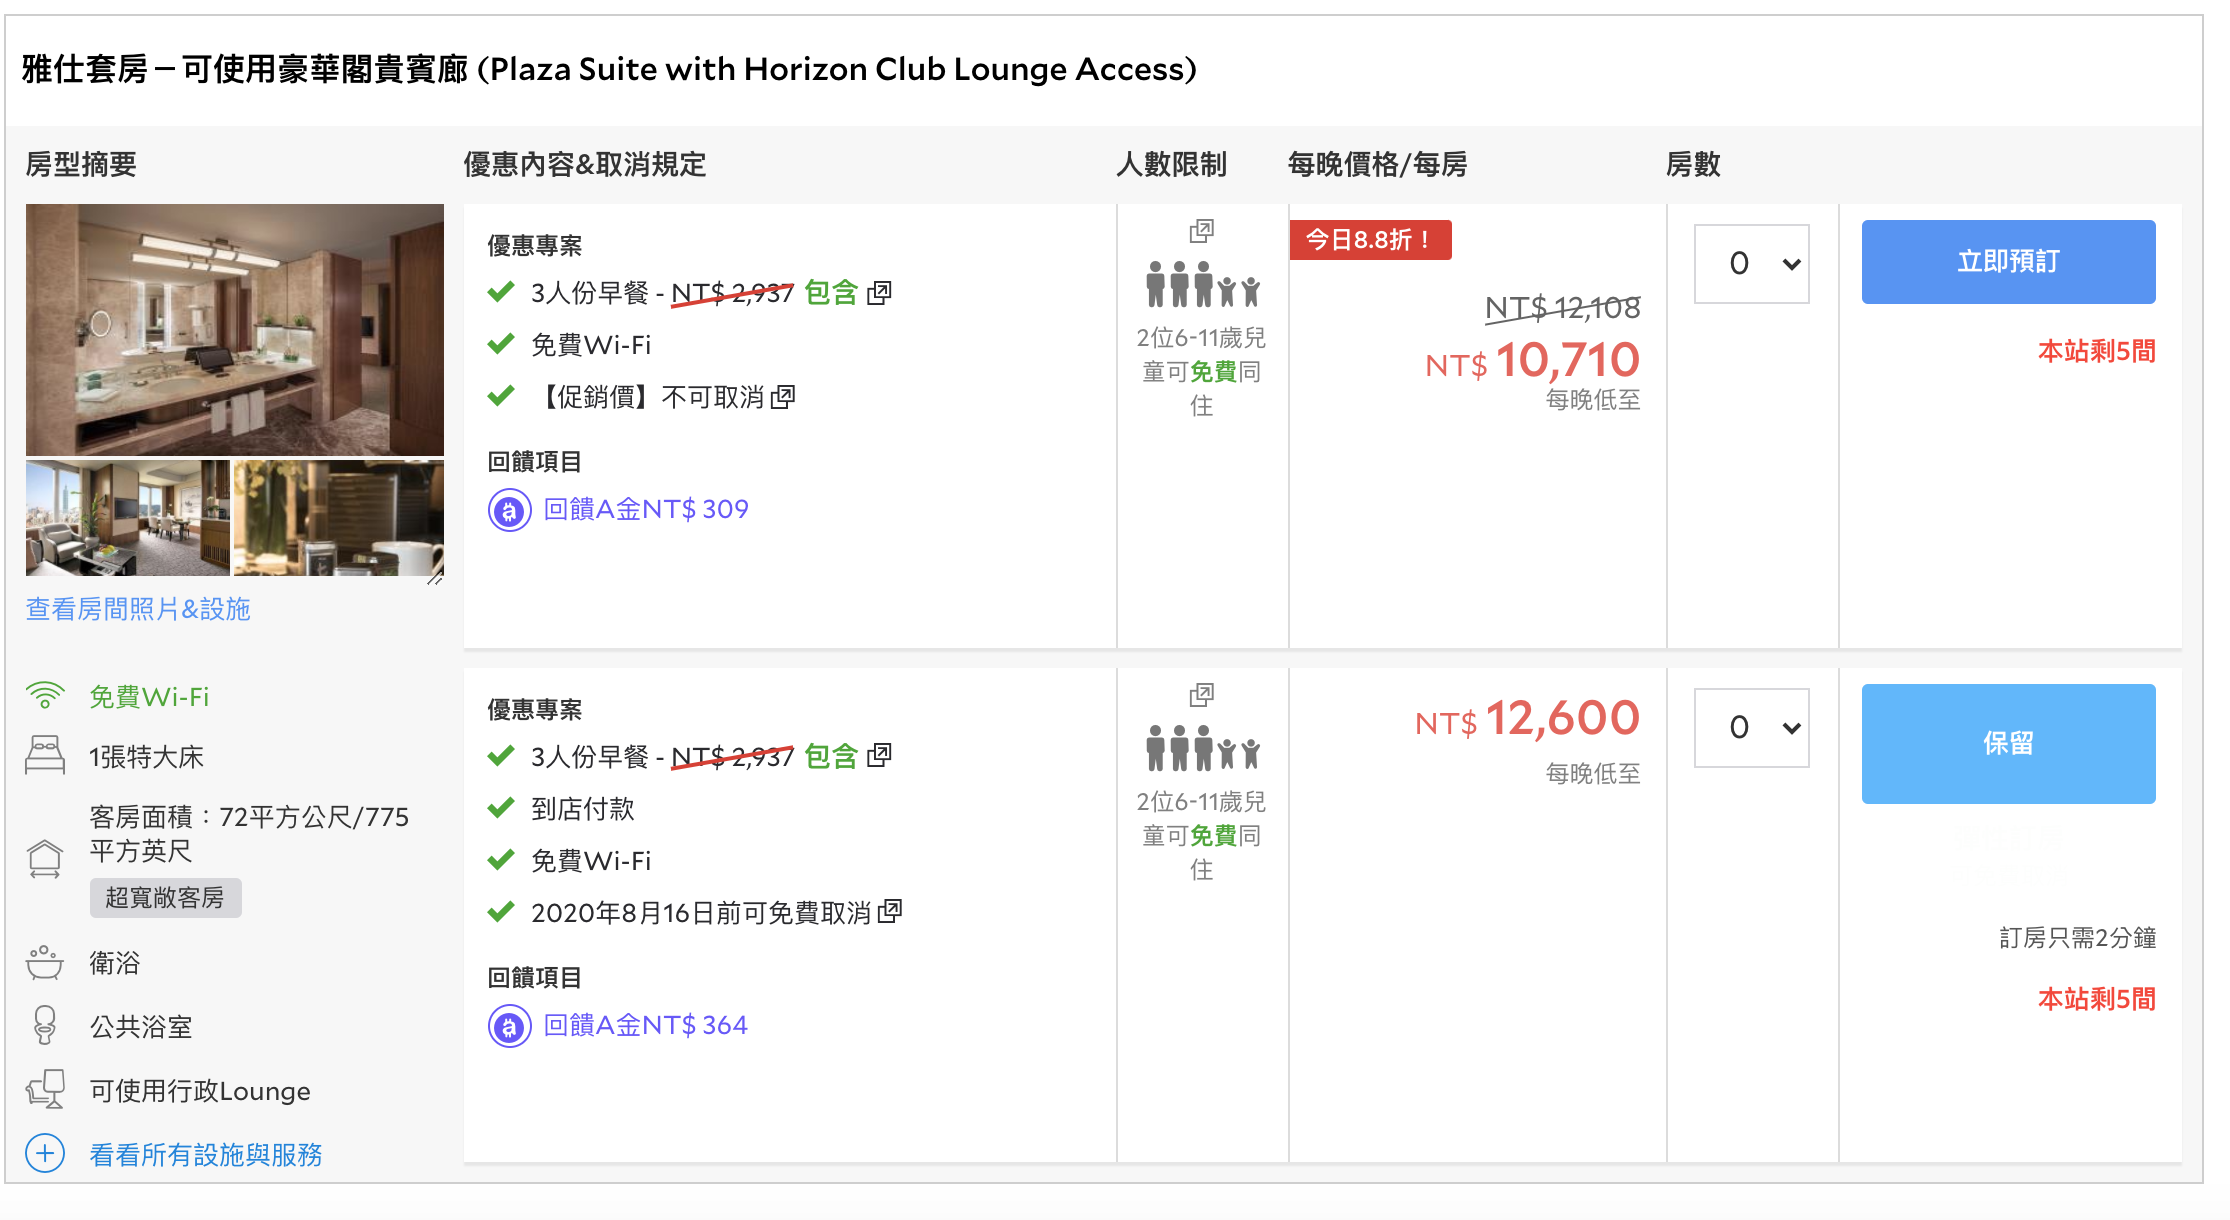Open non-refundable policy popup icon

[x=783, y=397]
